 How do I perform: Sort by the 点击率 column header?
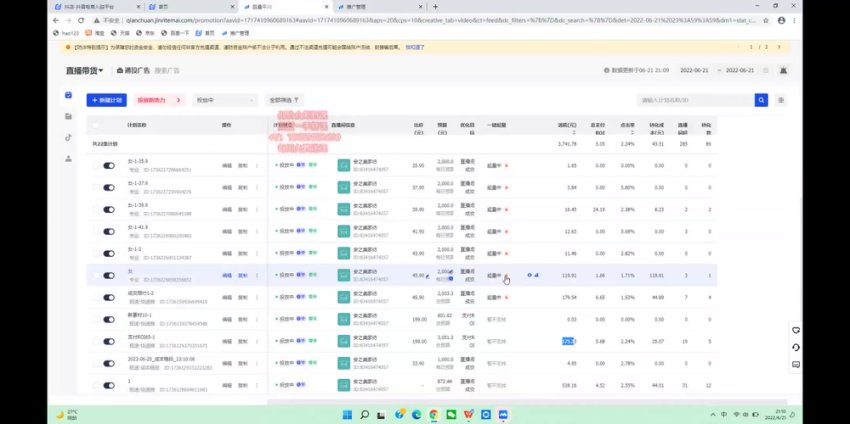pyautogui.click(x=628, y=125)
